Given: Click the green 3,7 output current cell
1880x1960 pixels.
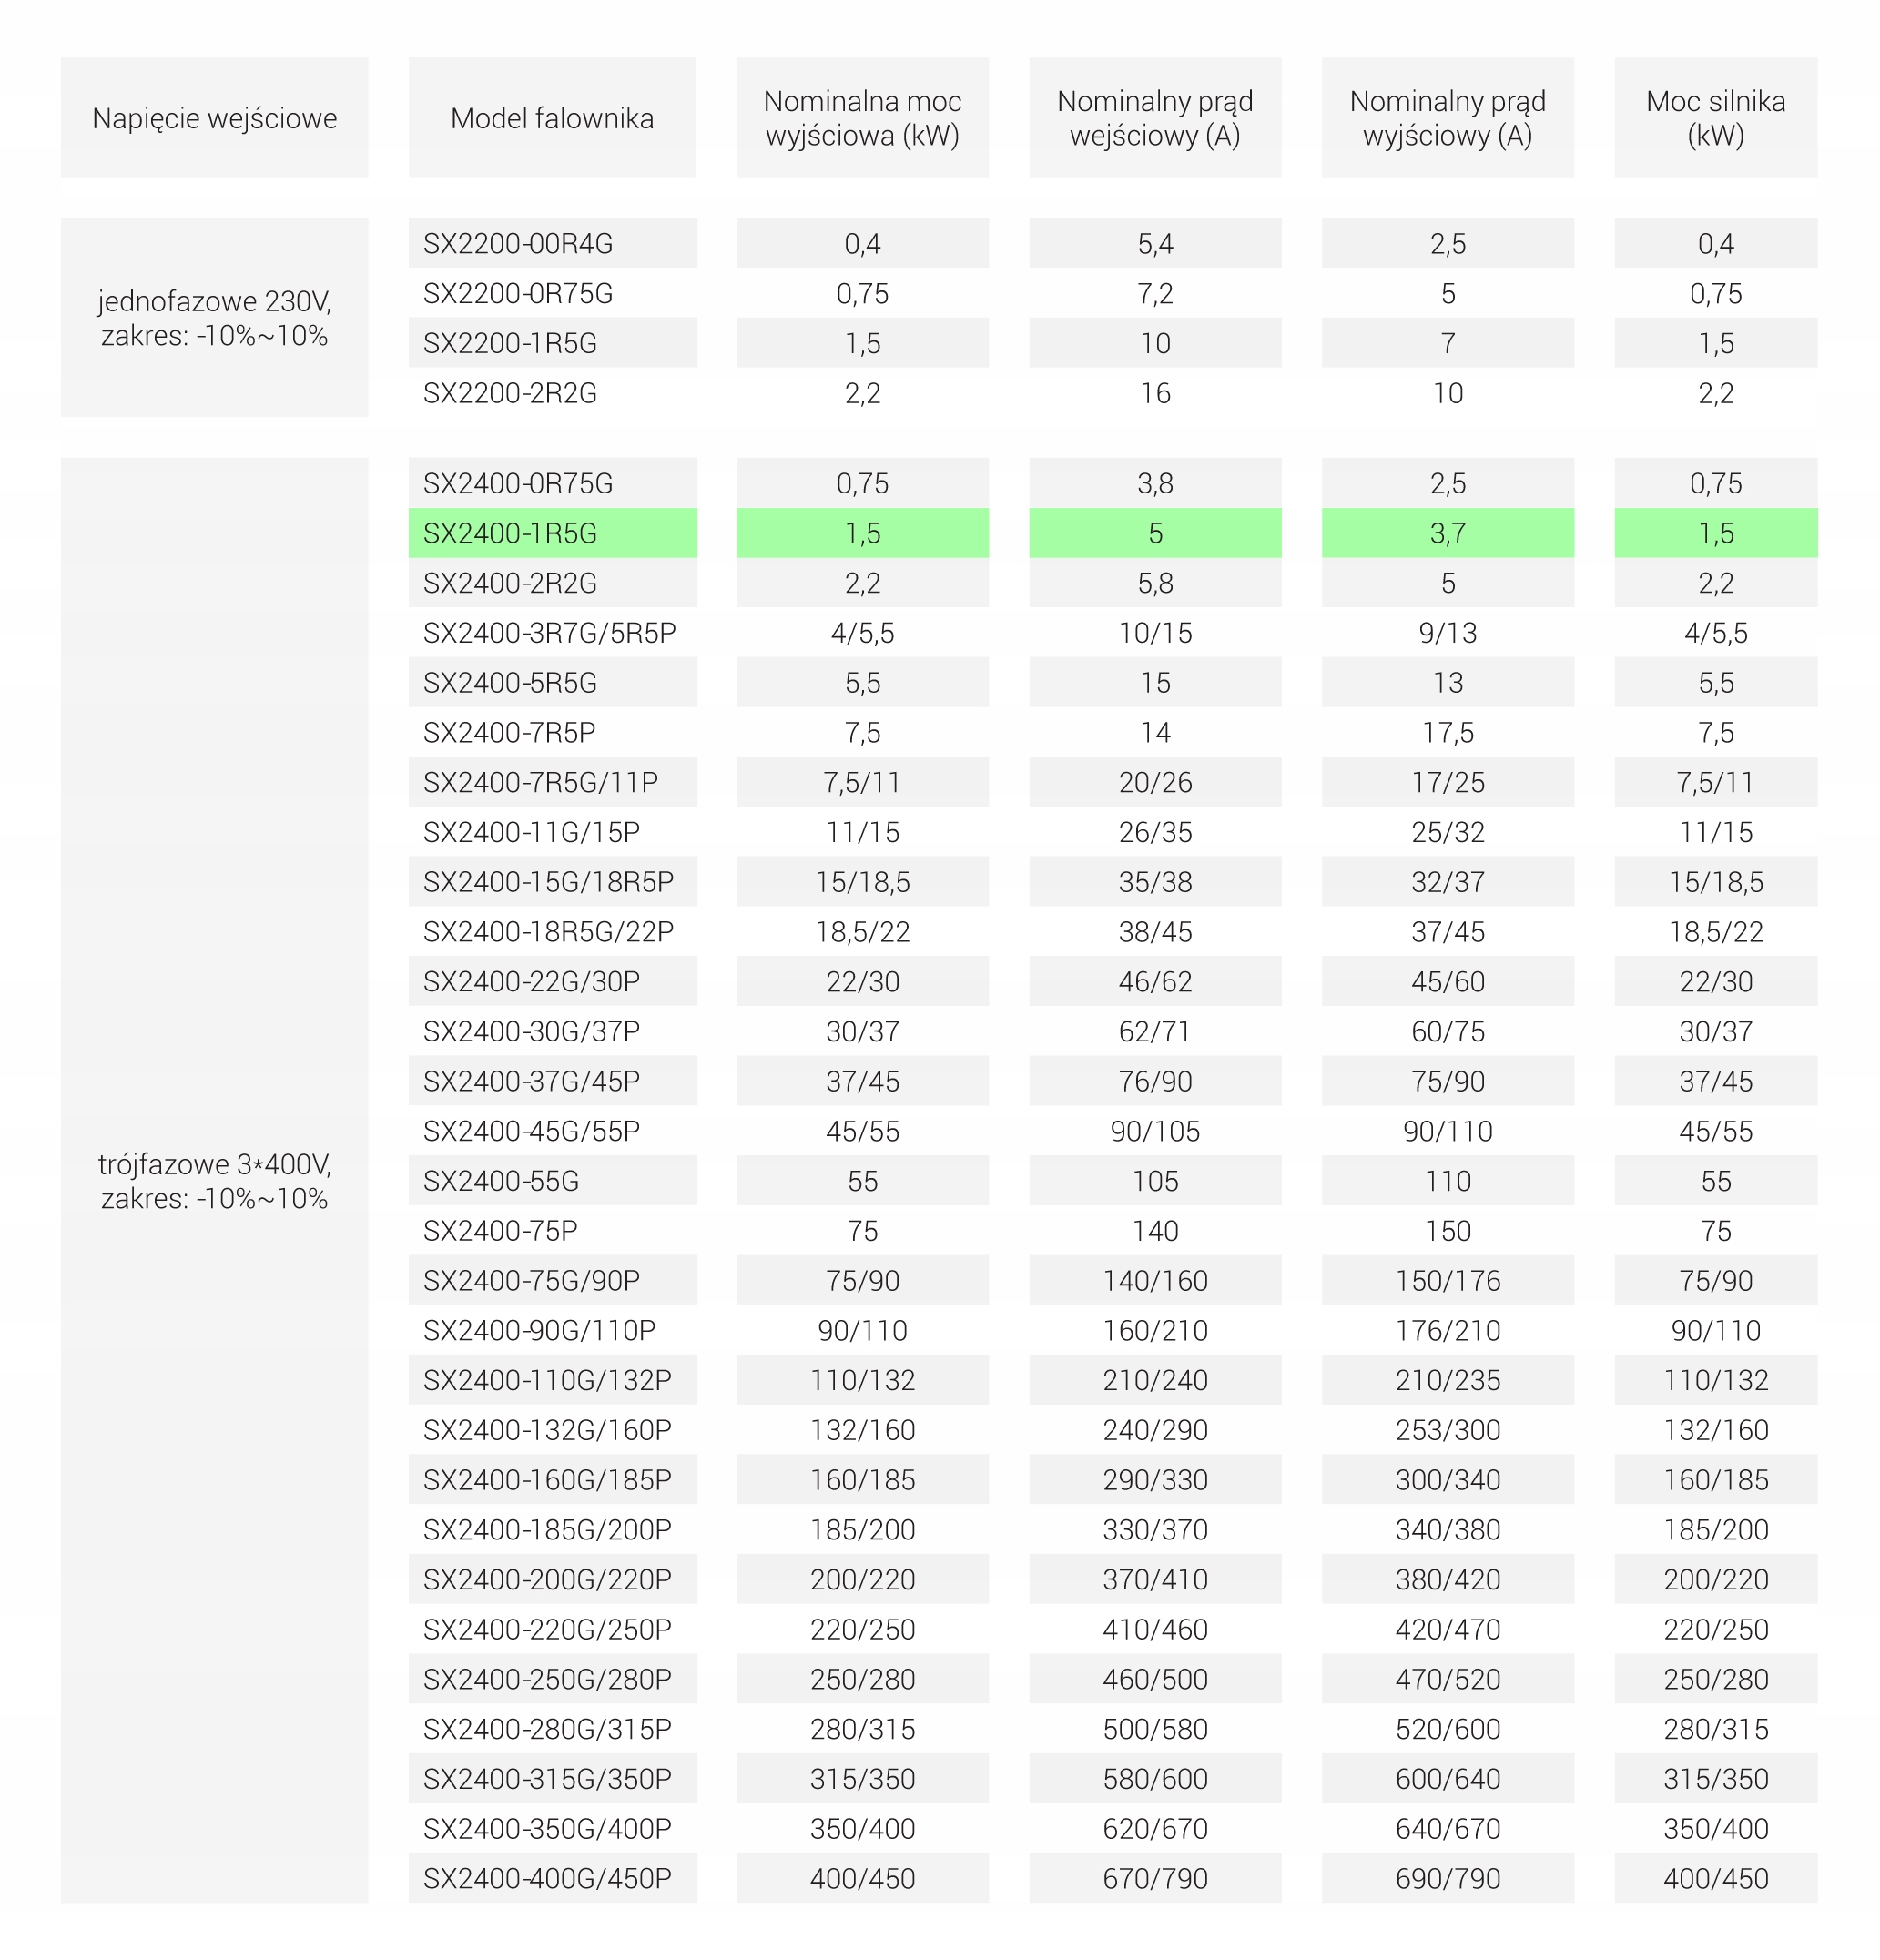Looking at the screenshot, I should click(1447, 533).
